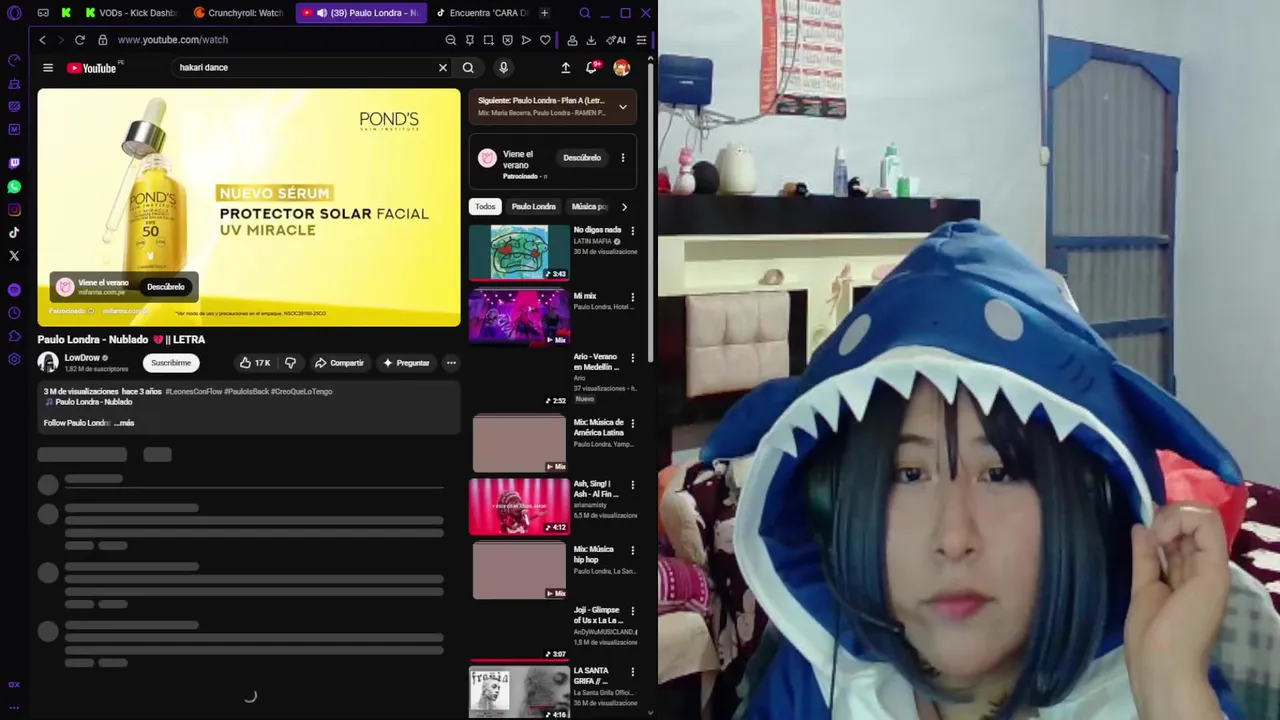This screenshot has height=720, width=1280.
Task: Open YouTube account avatar menu
Action: pos(622,68)
